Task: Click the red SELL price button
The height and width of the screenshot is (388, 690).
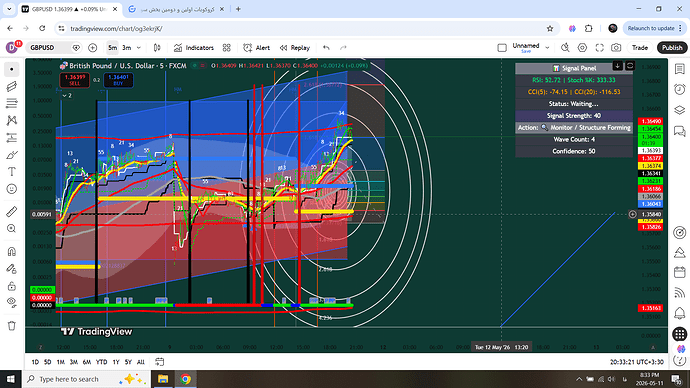Action: (x=74, y=80)
